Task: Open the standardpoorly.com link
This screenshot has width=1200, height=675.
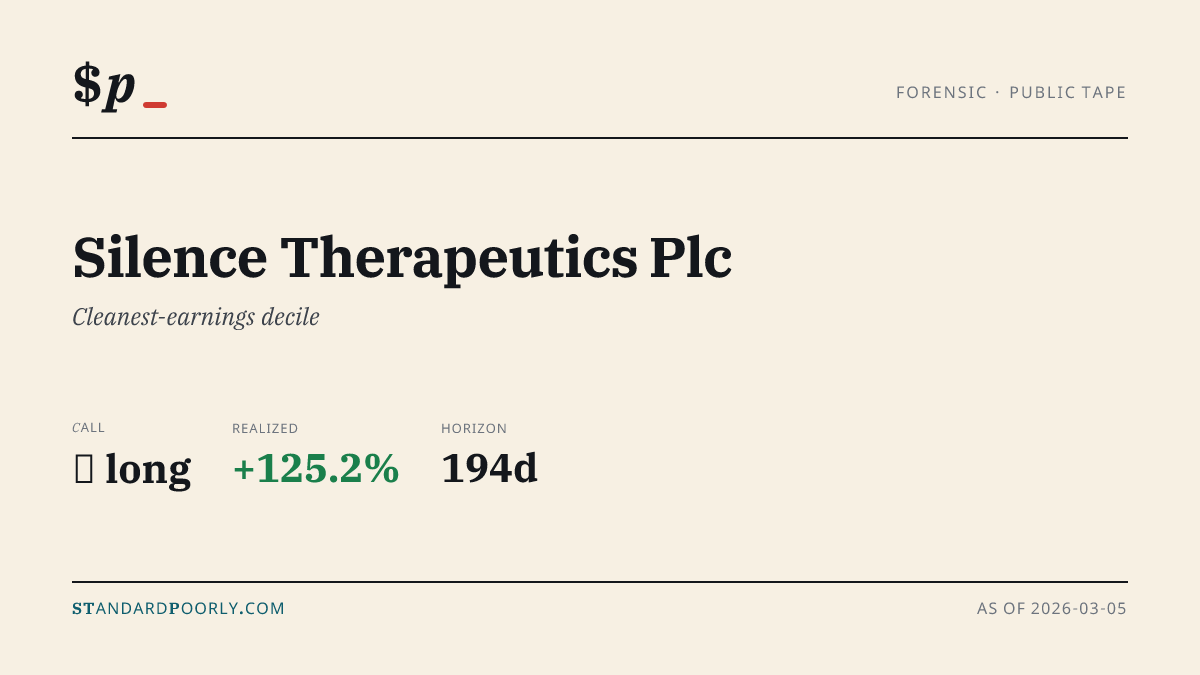Action: 178,608
